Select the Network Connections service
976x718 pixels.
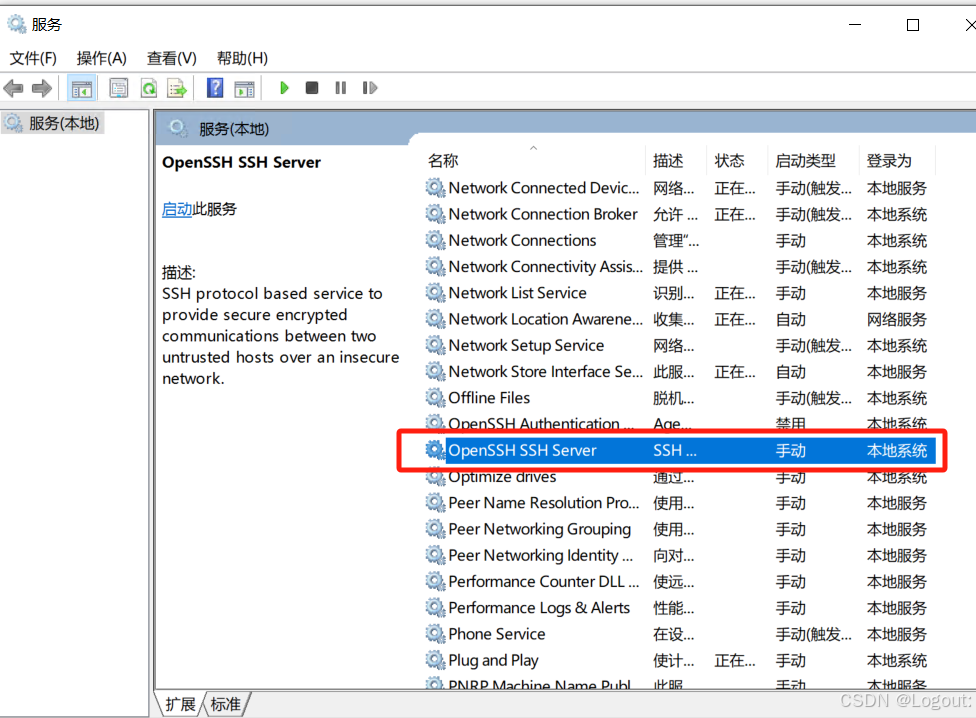tap(680, 240)
